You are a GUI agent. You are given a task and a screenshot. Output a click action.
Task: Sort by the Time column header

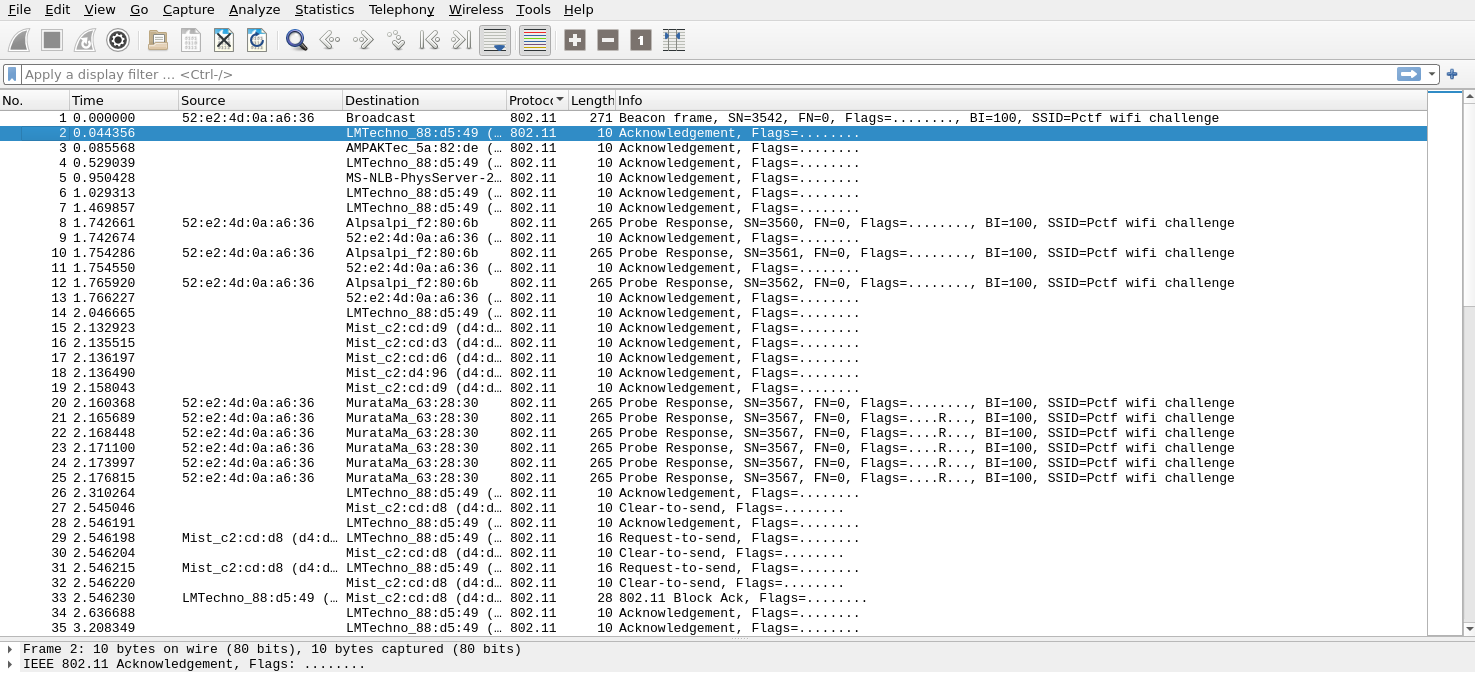pyautogui.click(x=124, y=100)
